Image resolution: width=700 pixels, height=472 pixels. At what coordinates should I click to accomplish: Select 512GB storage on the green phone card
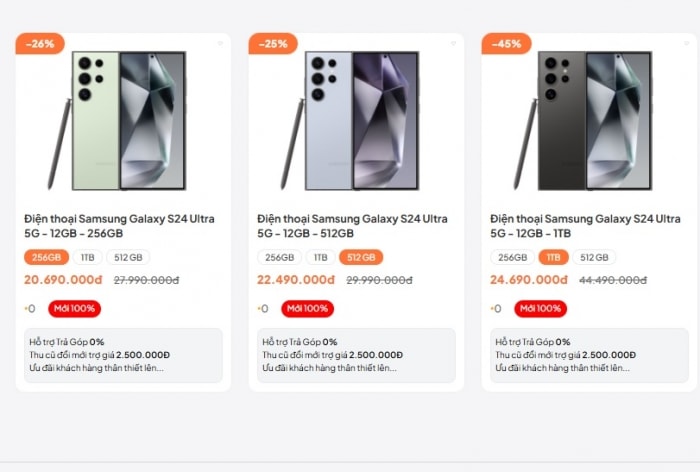tap(128, 257)
